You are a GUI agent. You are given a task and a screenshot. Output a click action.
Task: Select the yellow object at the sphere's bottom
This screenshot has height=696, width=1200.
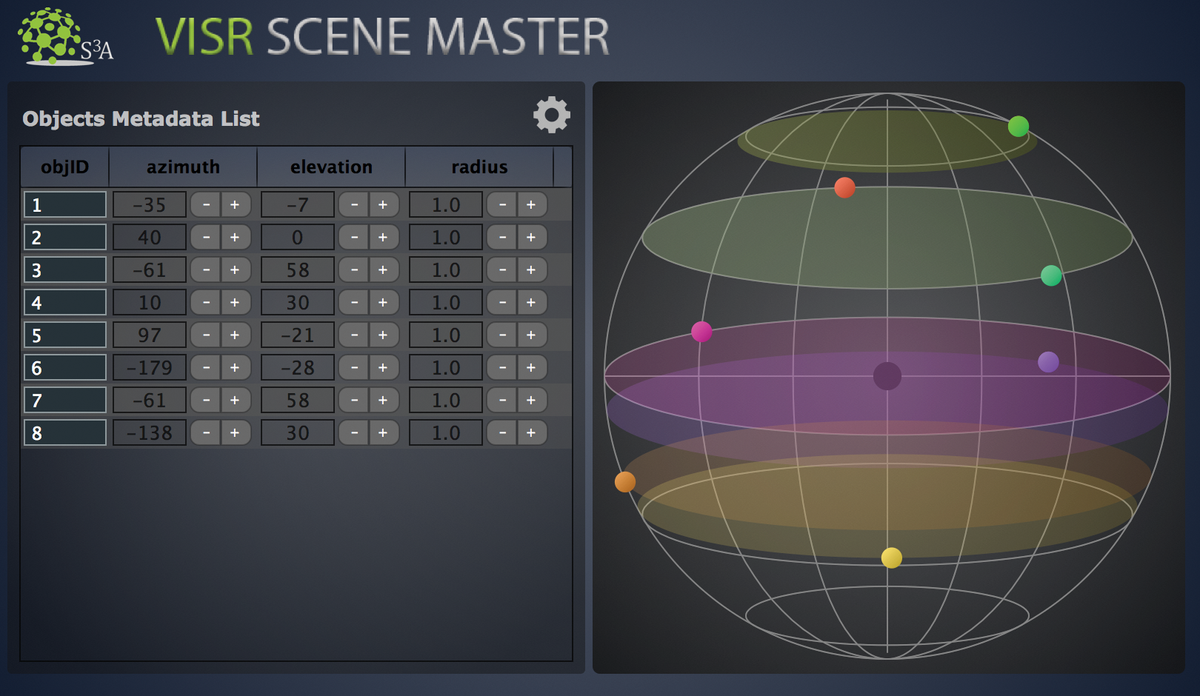coord(890,557)
